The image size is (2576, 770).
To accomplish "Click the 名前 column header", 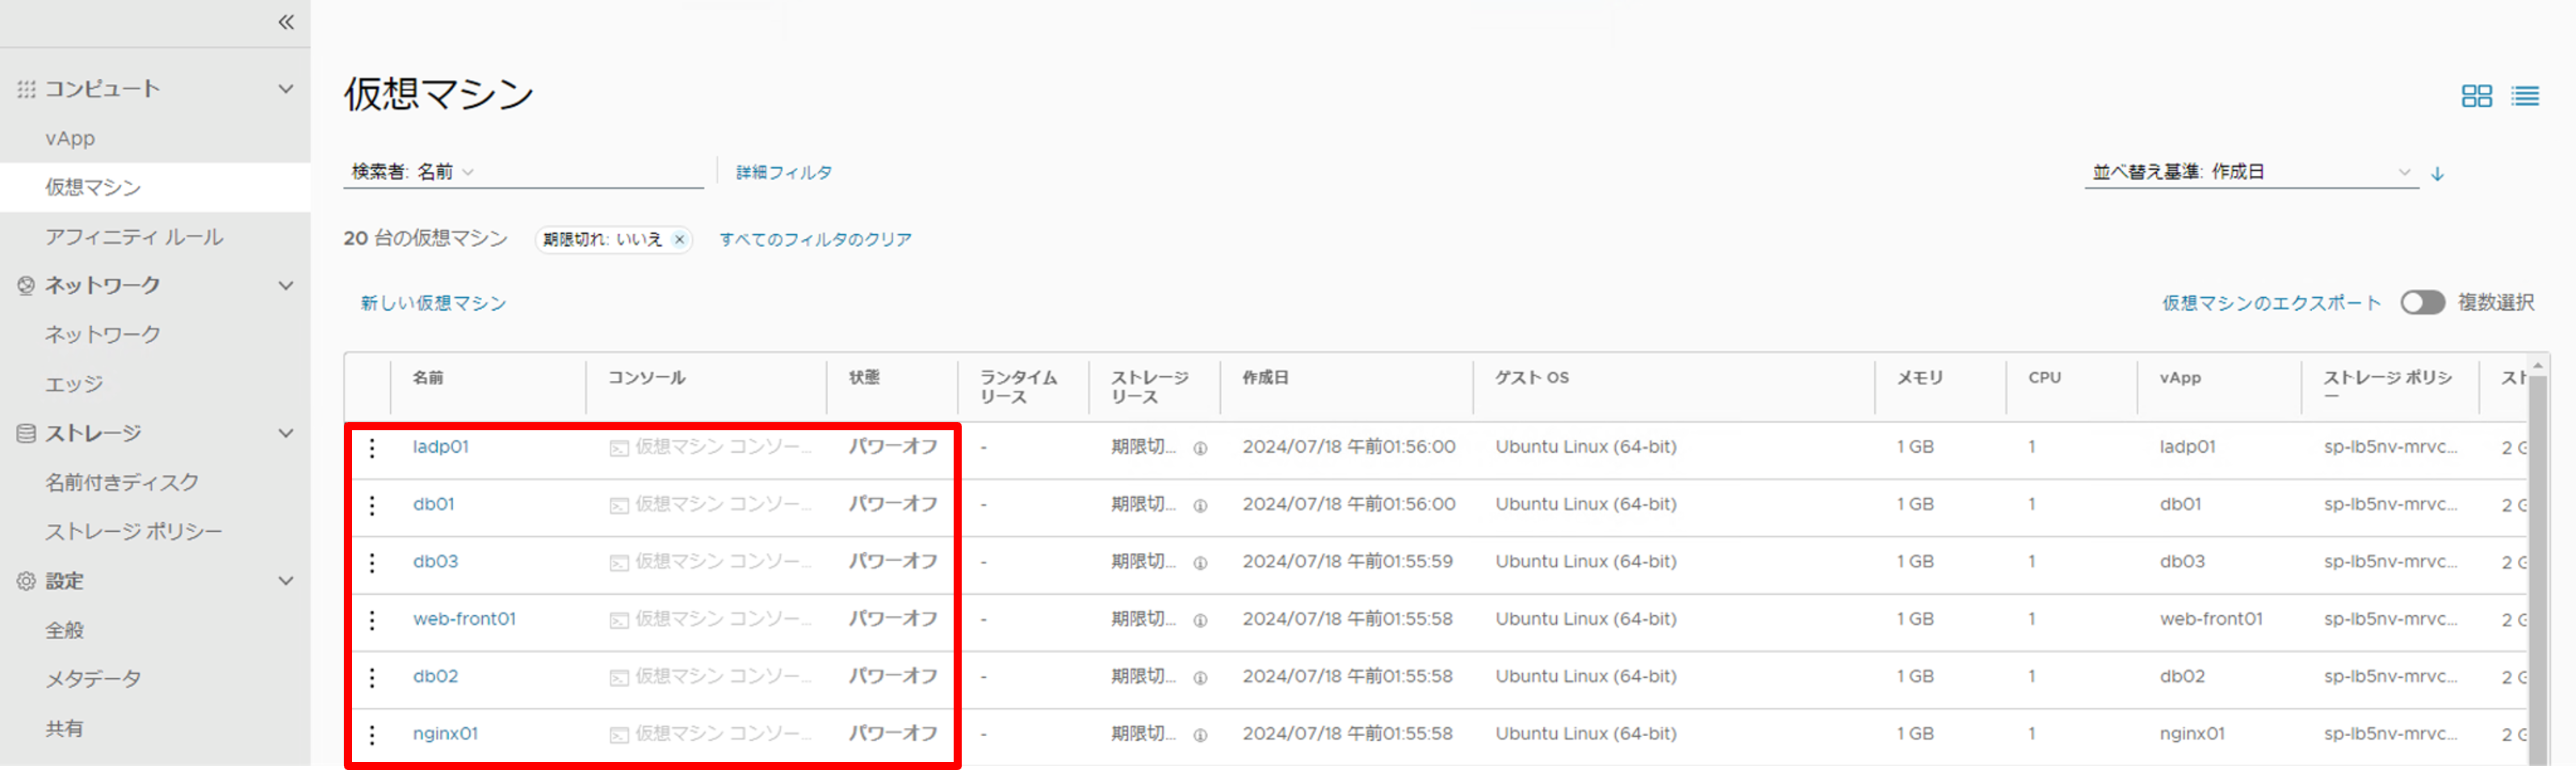I will 428,378.
